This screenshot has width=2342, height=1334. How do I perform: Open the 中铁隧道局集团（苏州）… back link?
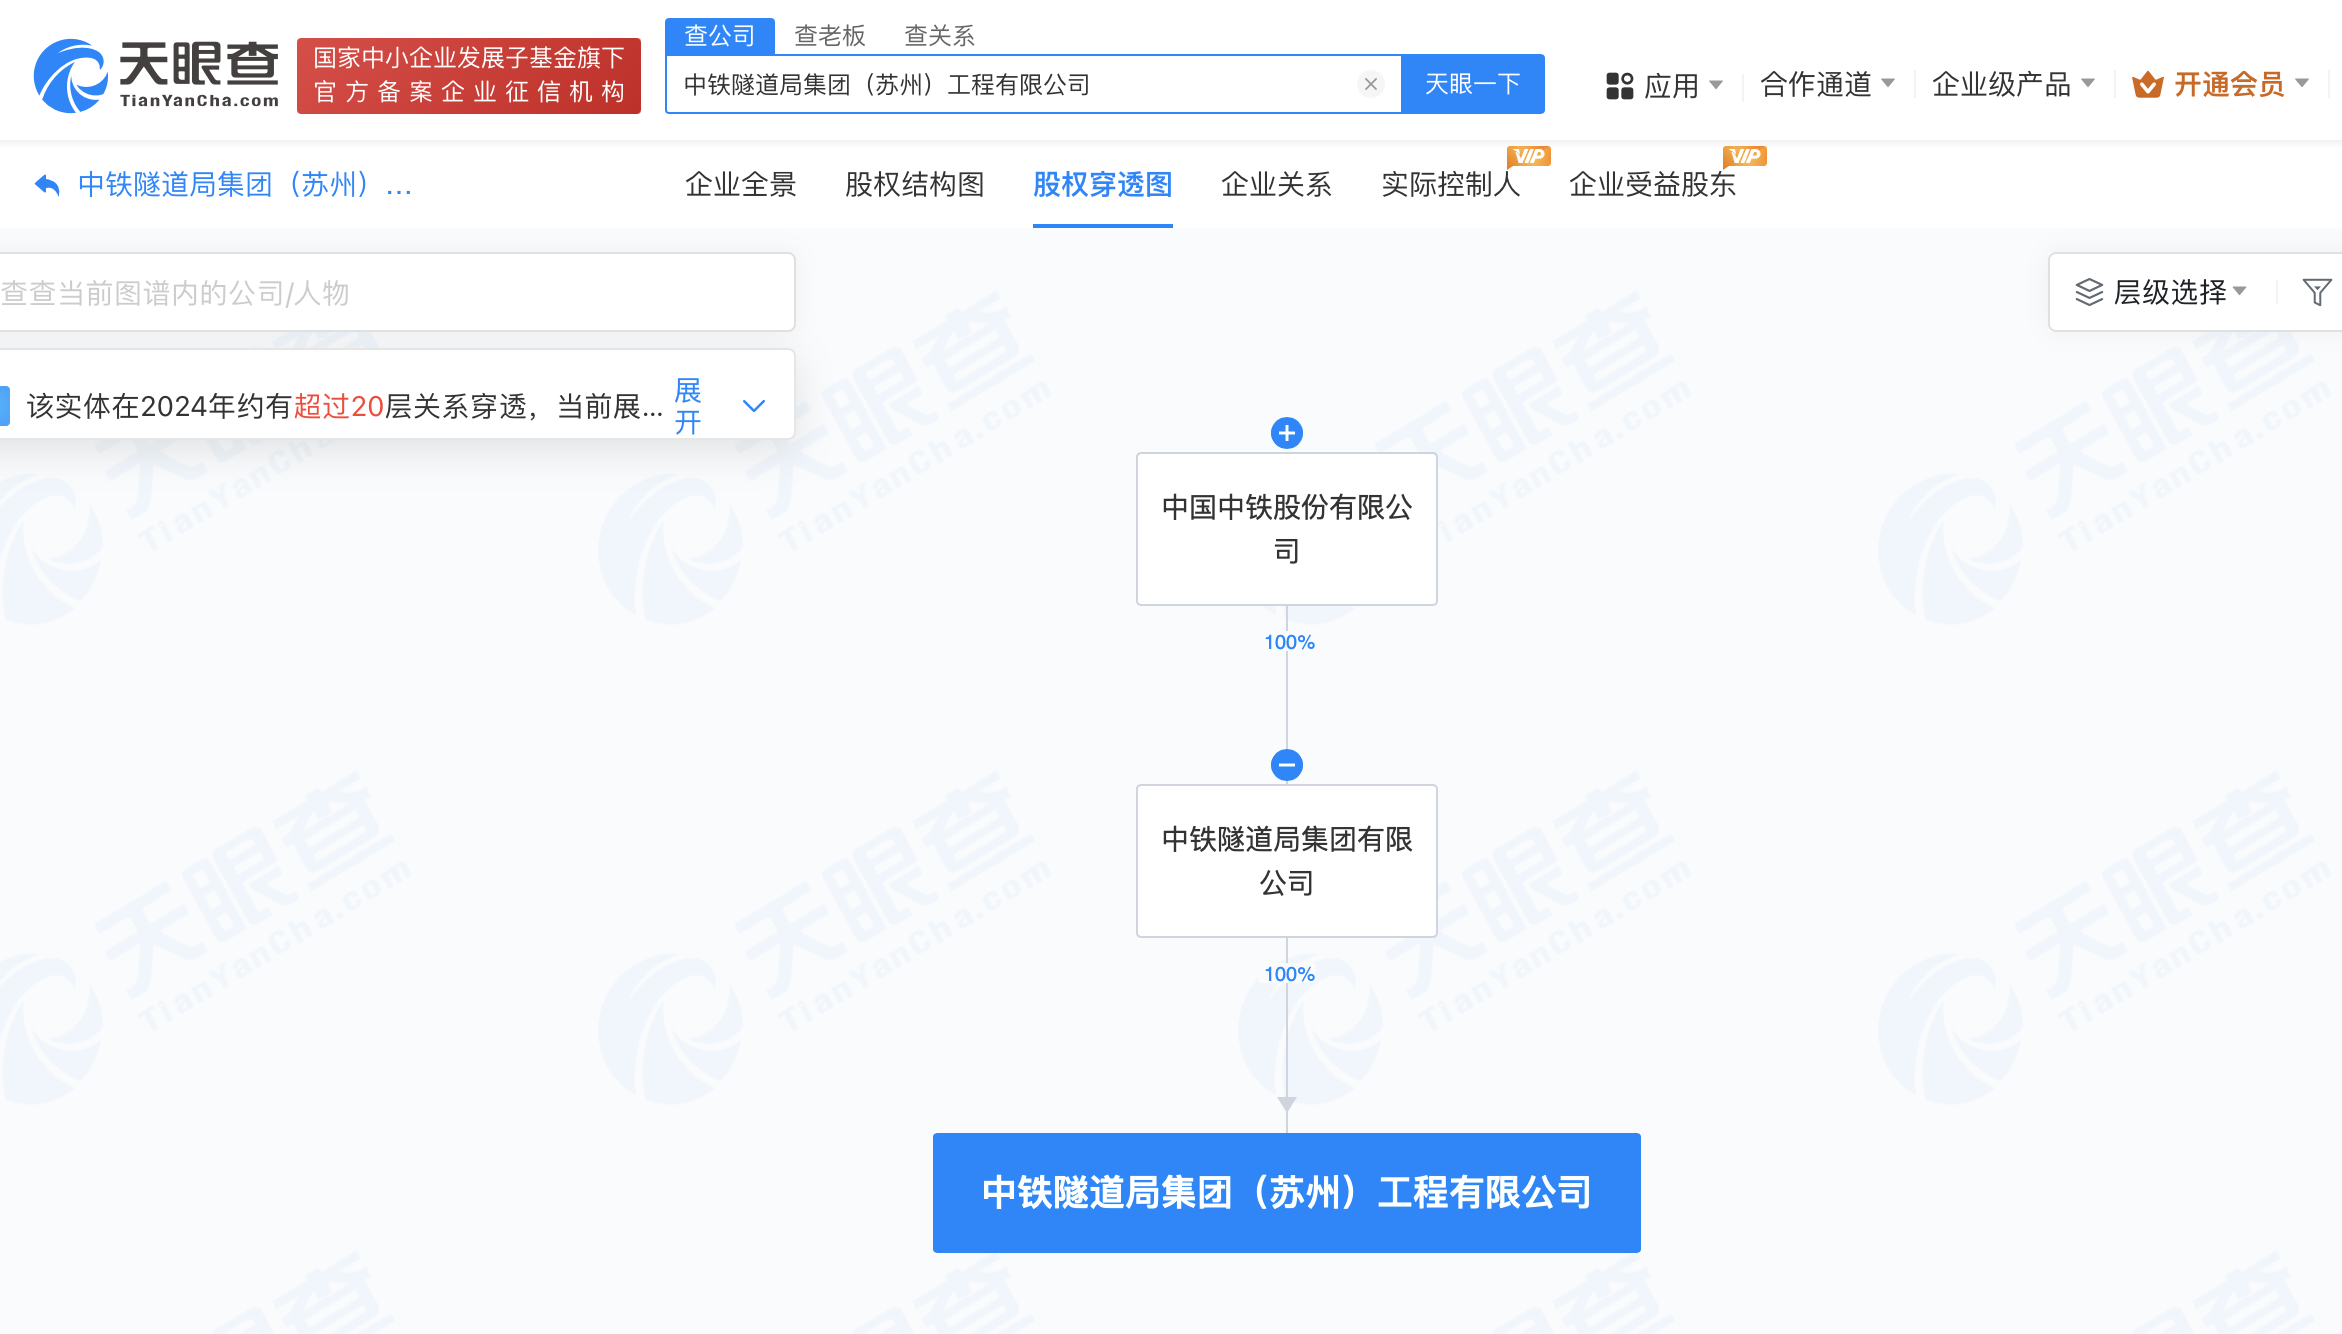pyautogui.click(x=244, y=185)
